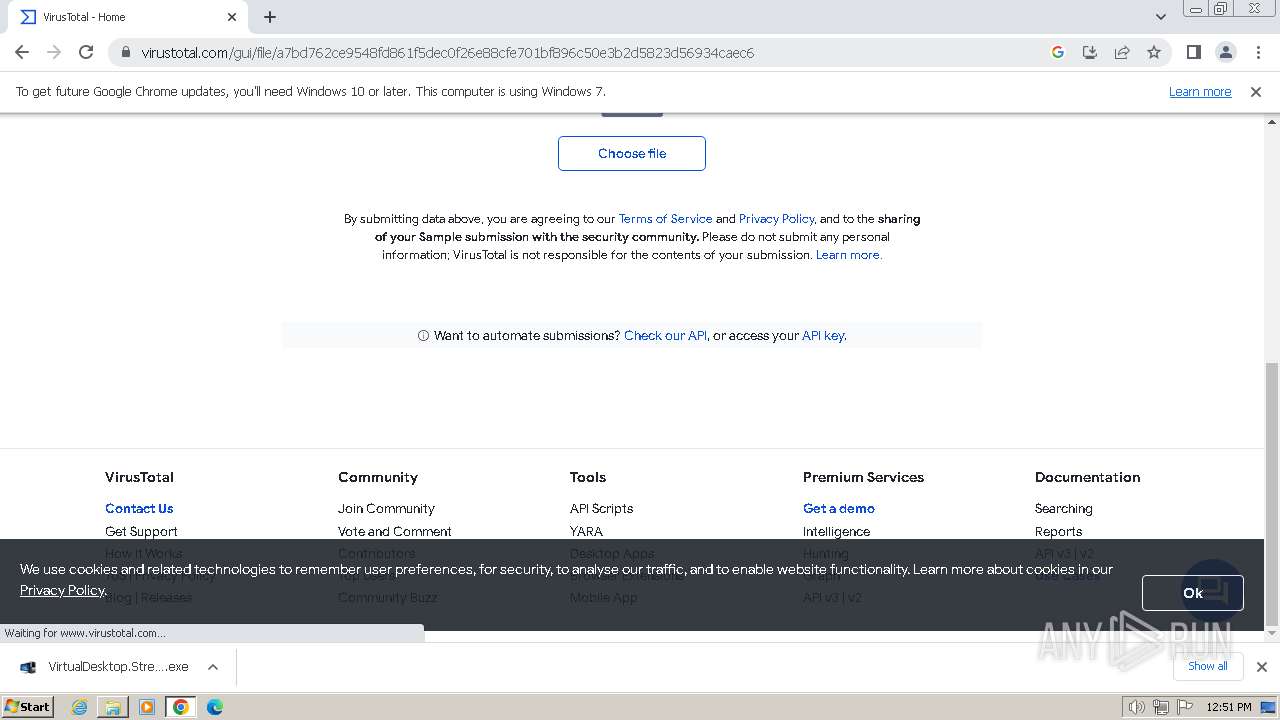Open the Chrome profile icon
This screenshot has height=720, width=1280.
tap(1226, 52)
